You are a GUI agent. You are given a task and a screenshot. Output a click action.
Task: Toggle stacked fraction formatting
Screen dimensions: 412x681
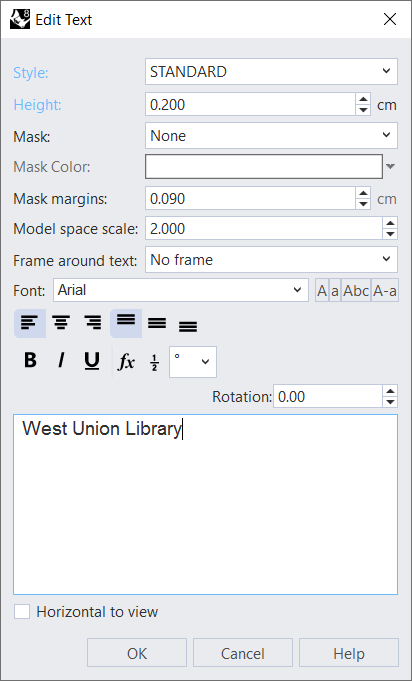154,362
